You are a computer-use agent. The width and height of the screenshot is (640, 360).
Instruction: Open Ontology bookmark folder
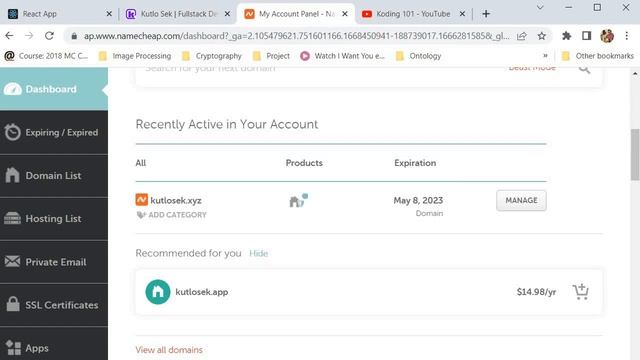(x=419, y=56)
